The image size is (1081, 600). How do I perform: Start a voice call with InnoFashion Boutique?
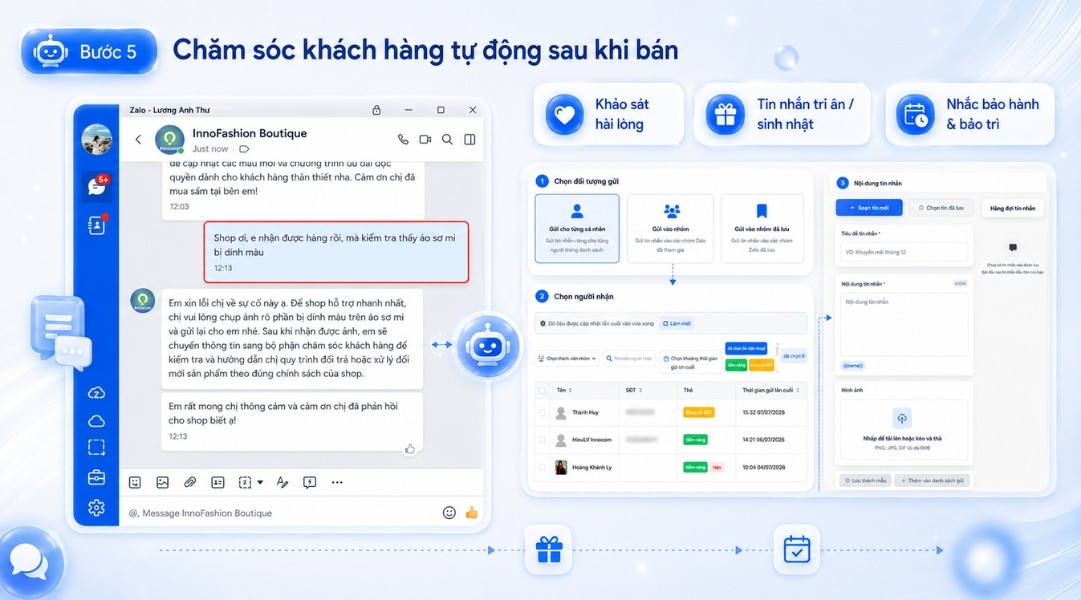click(x=403, y=139)
